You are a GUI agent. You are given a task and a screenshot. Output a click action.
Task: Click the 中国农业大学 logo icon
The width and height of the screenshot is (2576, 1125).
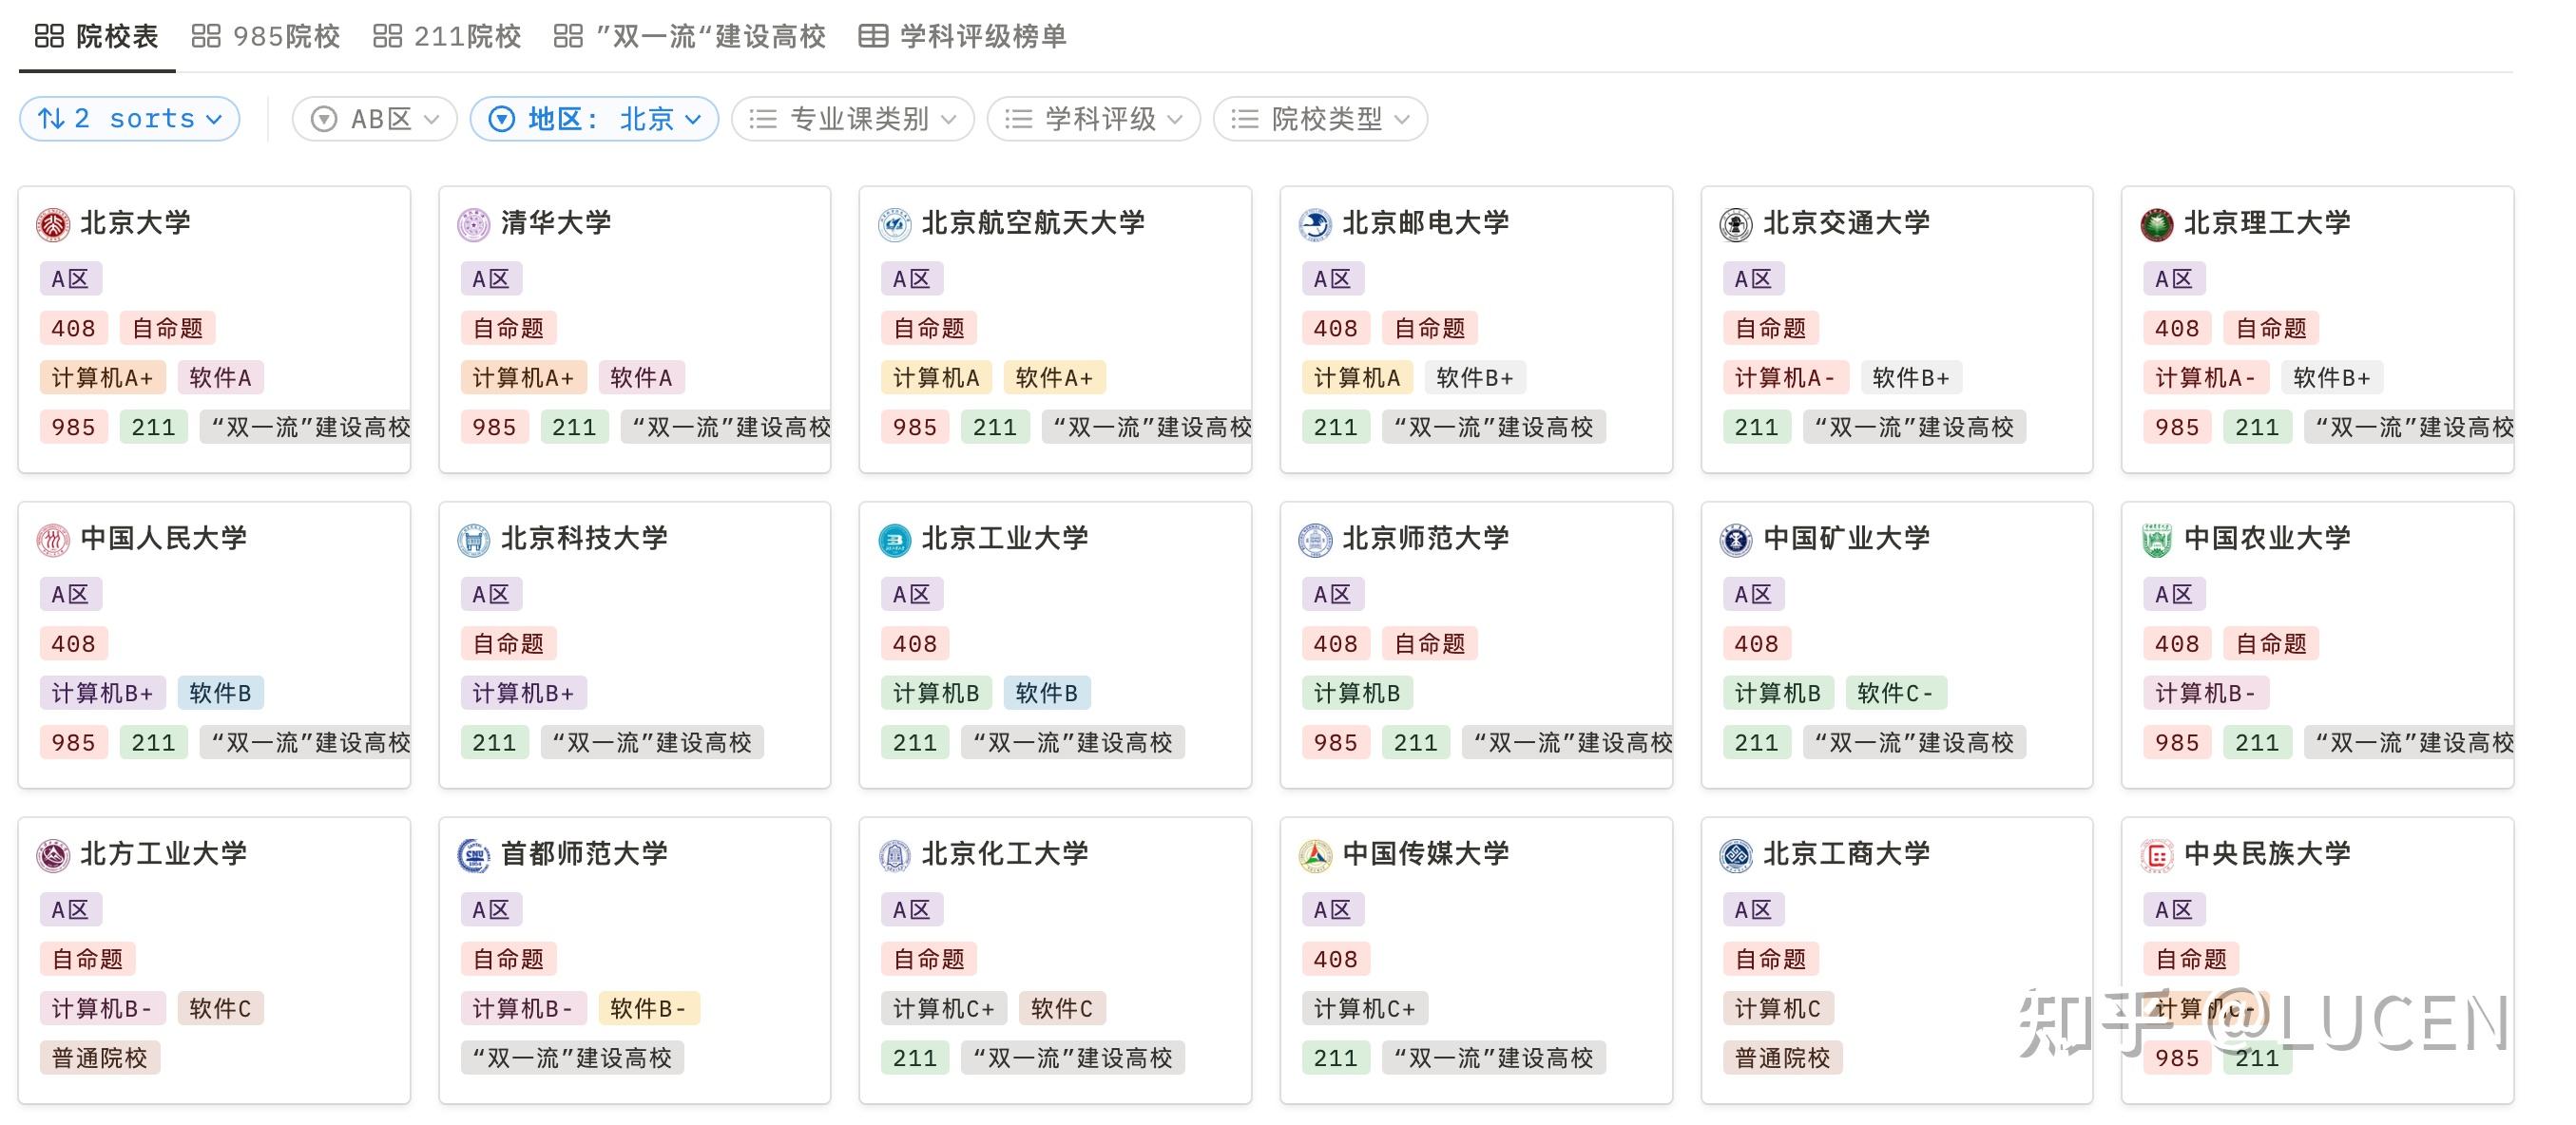(2157, 540)
